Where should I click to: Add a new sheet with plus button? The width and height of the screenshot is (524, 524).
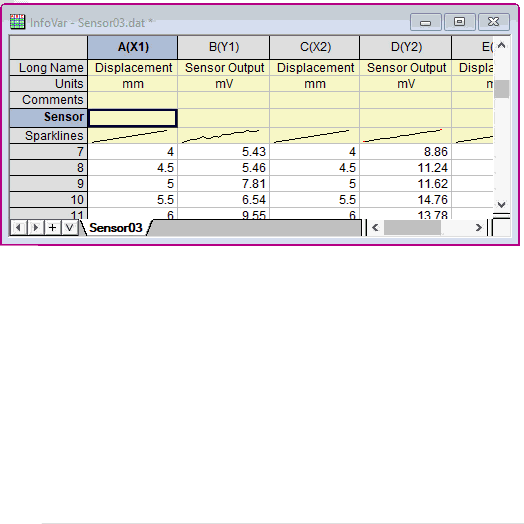[x=52, y=228]
